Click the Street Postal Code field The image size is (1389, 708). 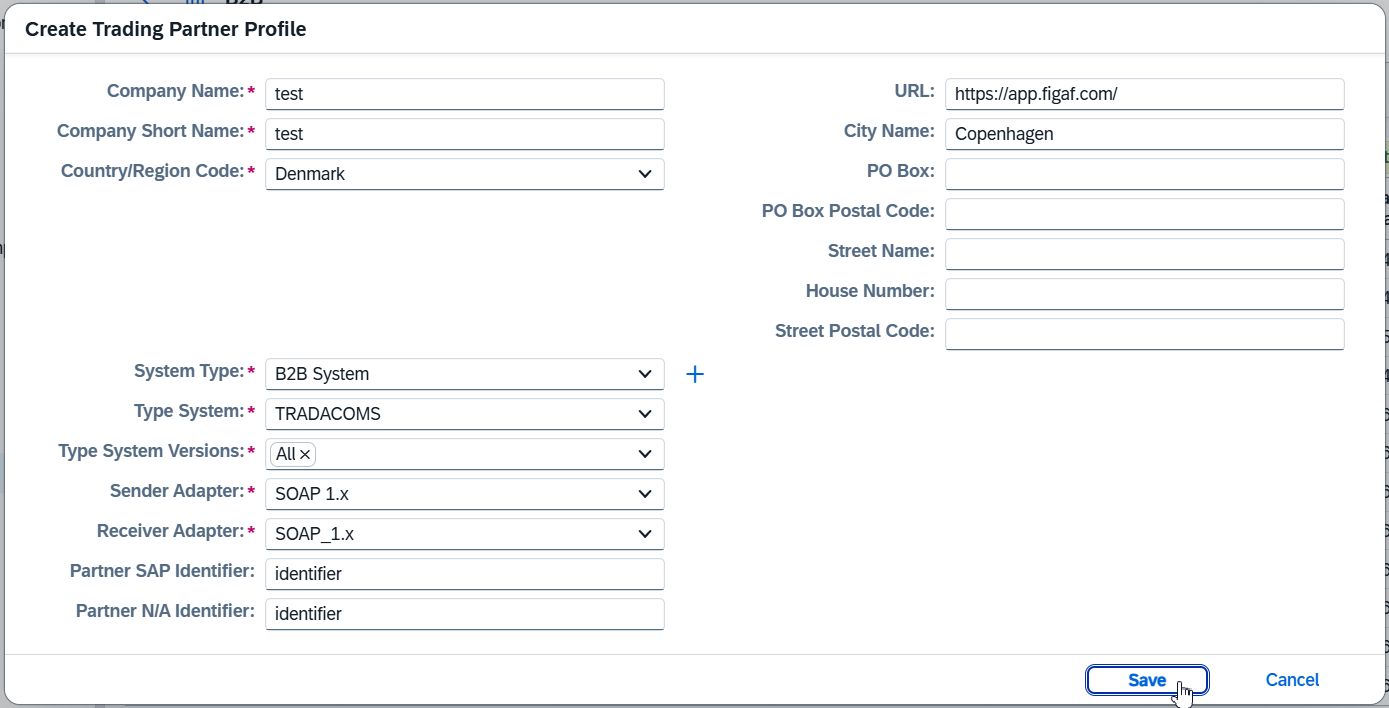point(1144,334)
